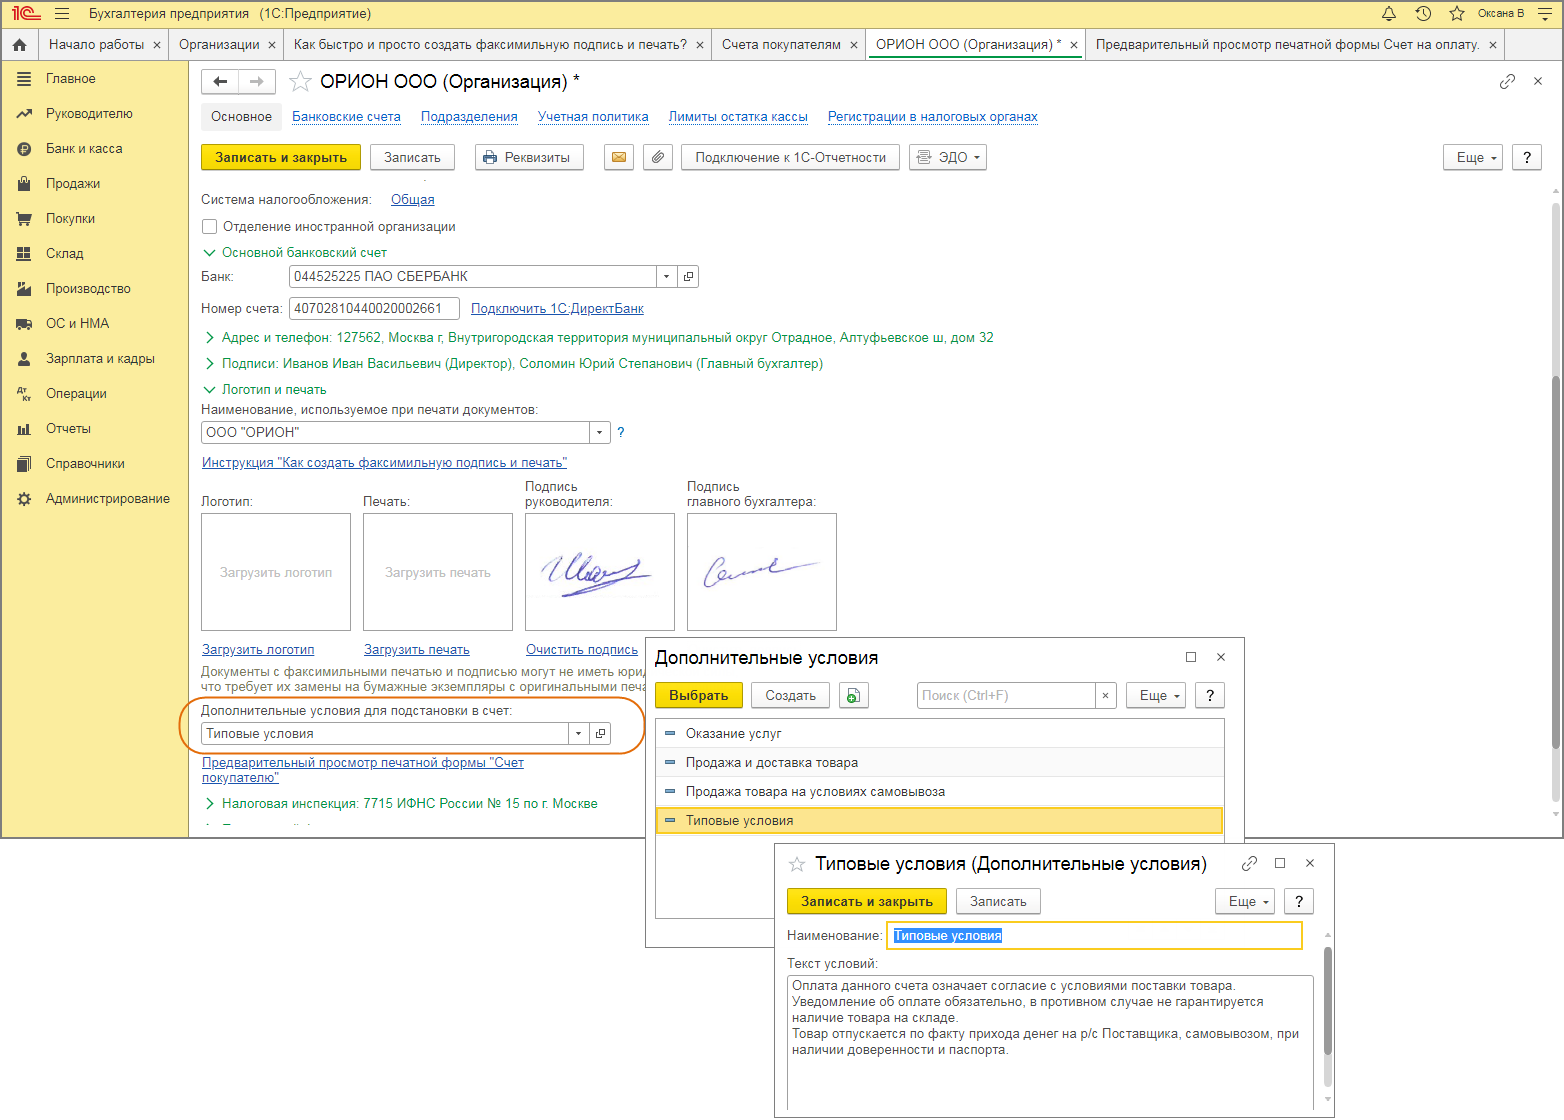Click Подключение к 1С-Отчетности button

790,157
